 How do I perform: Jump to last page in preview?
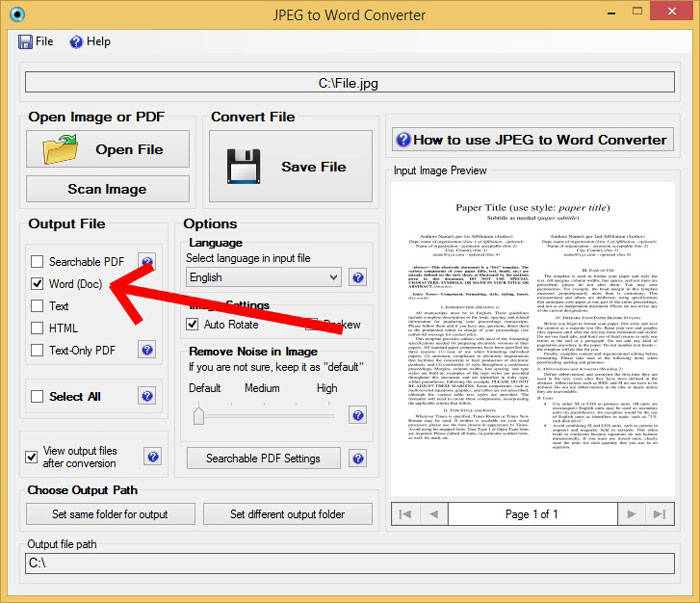point(657,514)
